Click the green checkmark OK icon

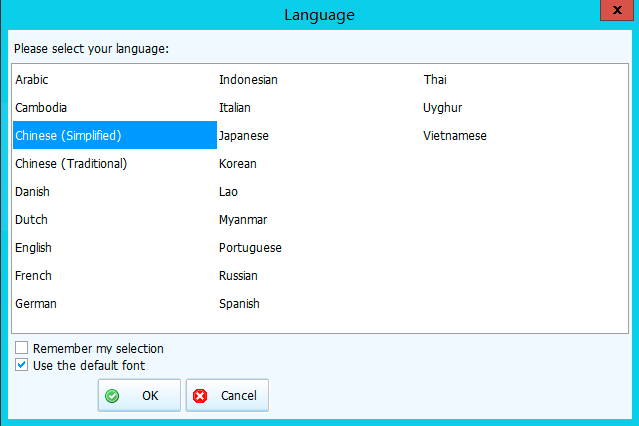[112, 396]
